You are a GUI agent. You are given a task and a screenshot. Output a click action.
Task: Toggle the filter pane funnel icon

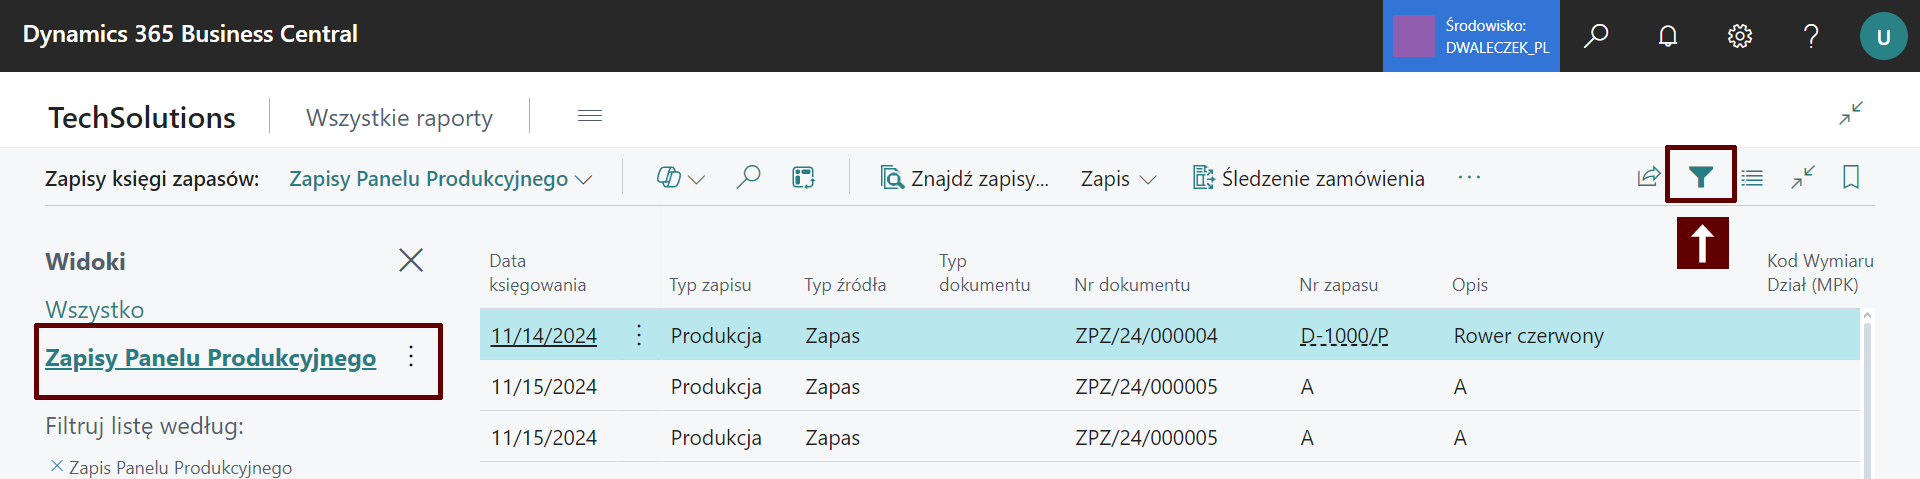pos(1700,177)
